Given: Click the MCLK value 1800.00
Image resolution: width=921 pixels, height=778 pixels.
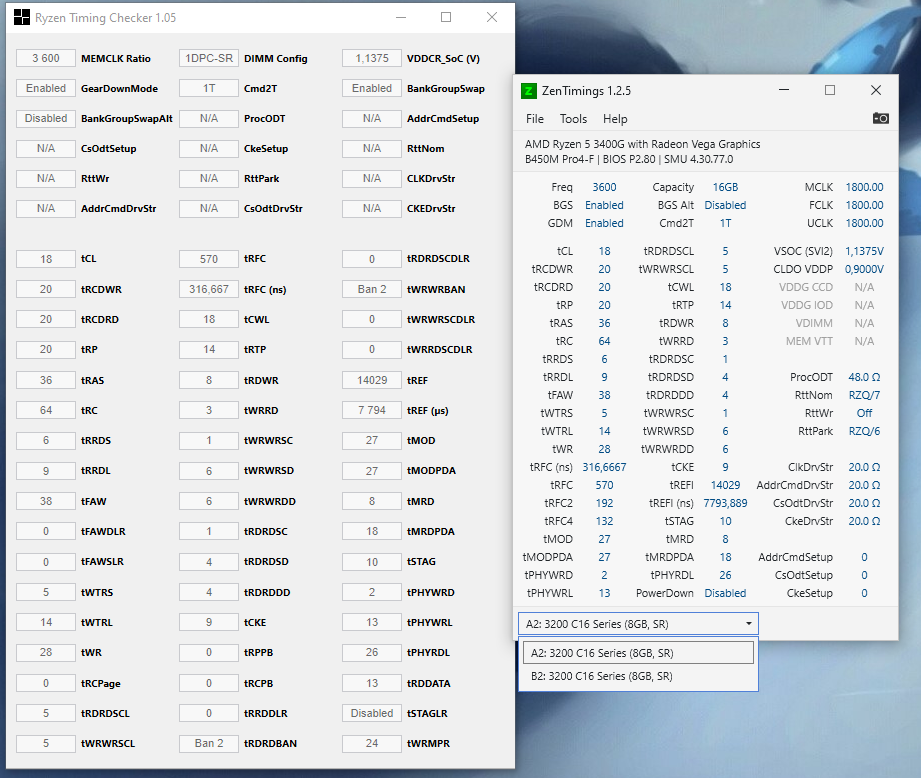Looking at the screenshot, I should (x=864, y=187).
